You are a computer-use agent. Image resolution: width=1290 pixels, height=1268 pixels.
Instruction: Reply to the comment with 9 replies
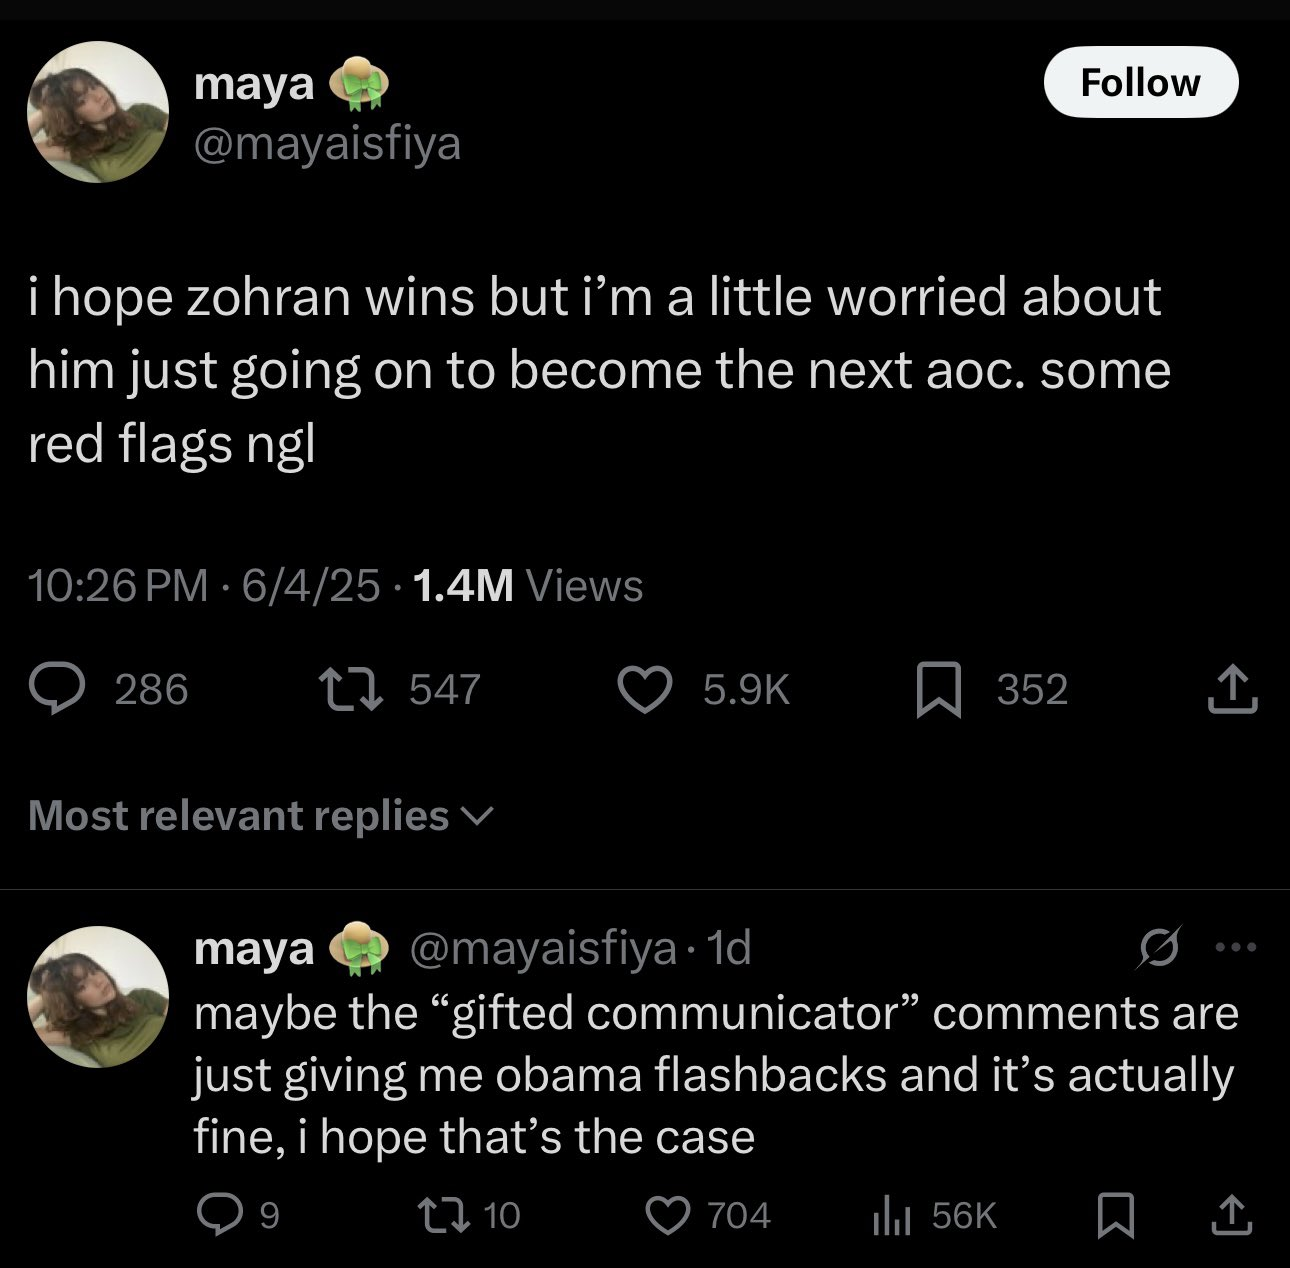tap(217, 1215)
